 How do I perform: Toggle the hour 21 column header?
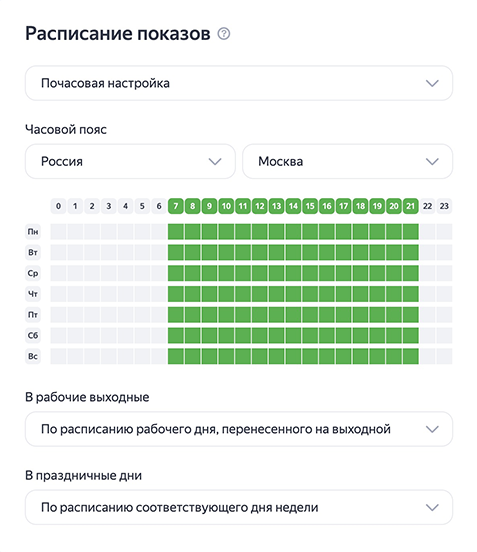[x=411, y=206]
